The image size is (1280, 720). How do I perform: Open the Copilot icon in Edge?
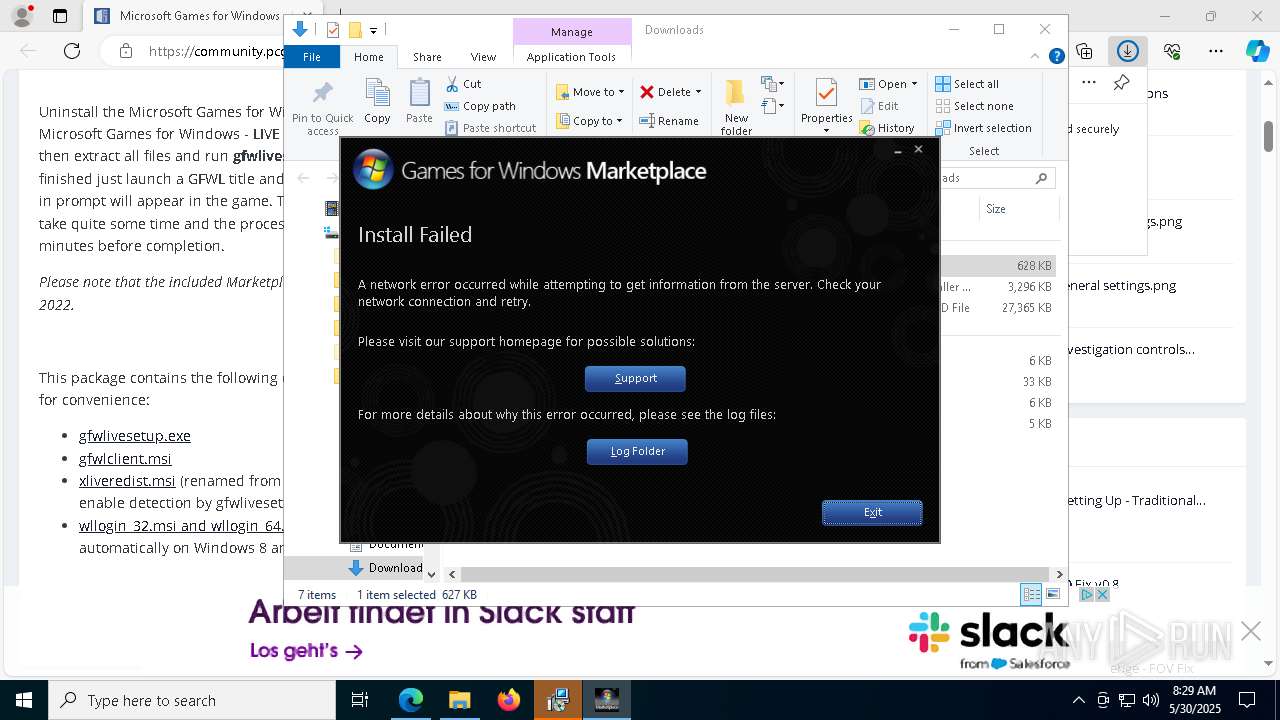coord(1257,51)
